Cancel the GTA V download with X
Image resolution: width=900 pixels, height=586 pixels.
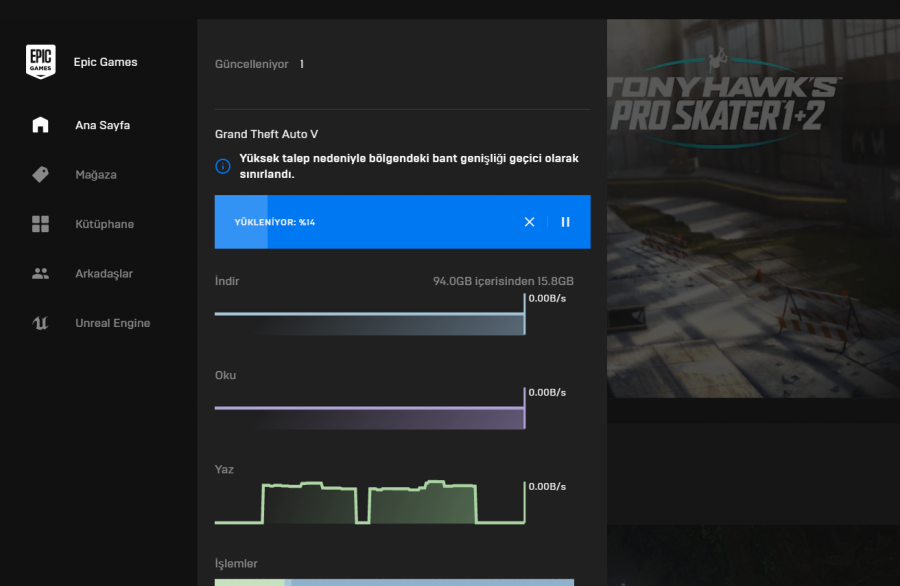529,222
